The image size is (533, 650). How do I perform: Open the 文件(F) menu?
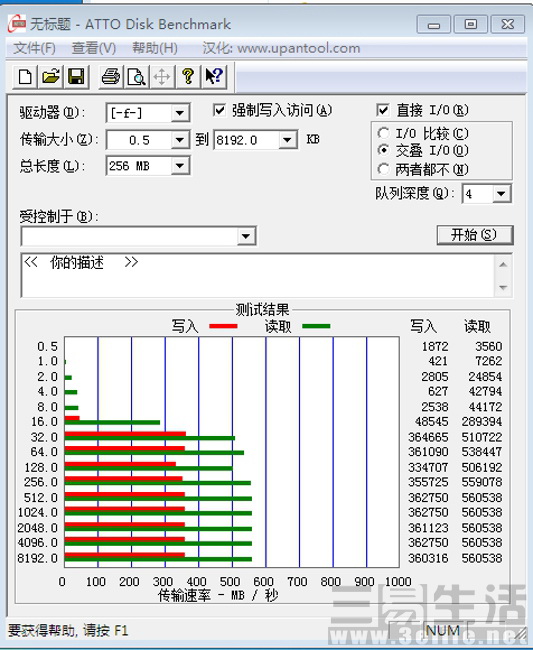tap(34, 48)
